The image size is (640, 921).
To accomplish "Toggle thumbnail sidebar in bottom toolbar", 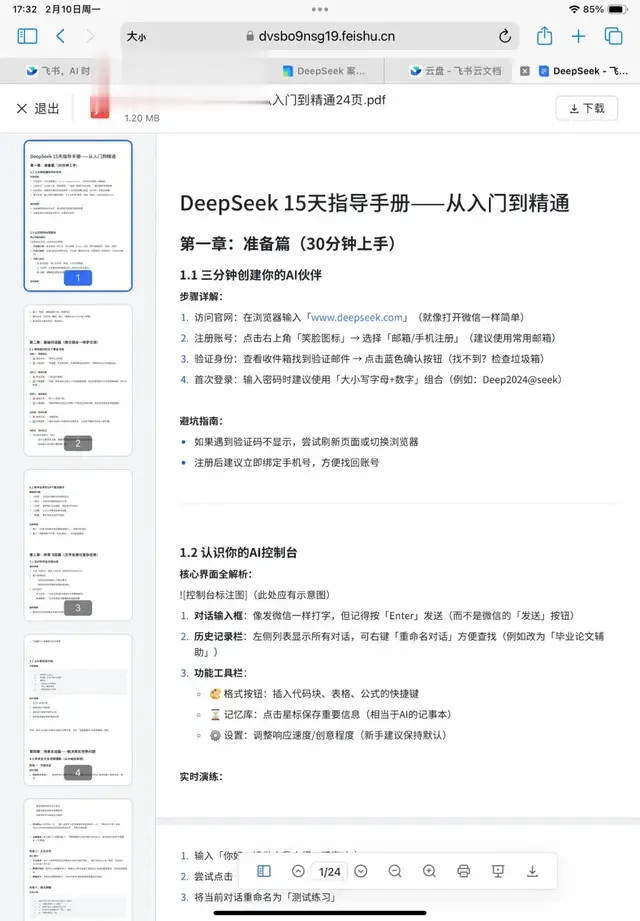I will [264, 871].
